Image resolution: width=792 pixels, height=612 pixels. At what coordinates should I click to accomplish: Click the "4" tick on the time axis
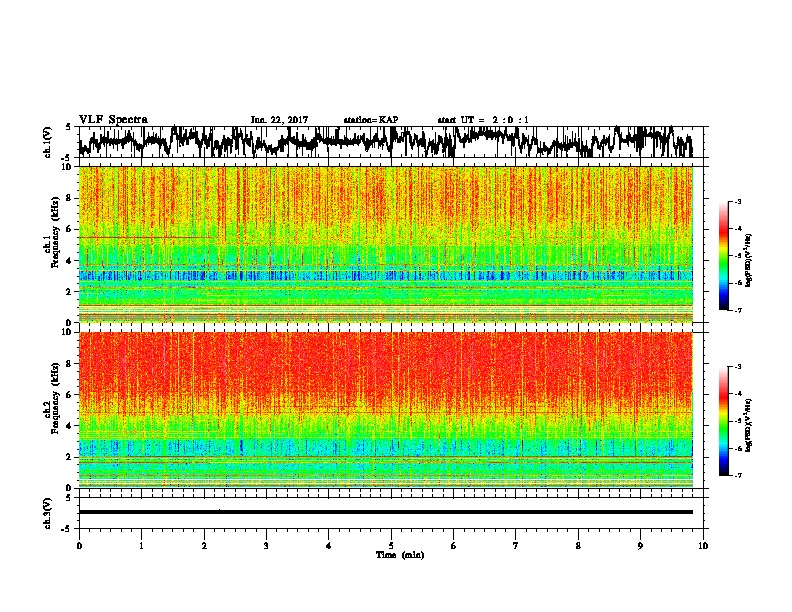tap(329, 546)
